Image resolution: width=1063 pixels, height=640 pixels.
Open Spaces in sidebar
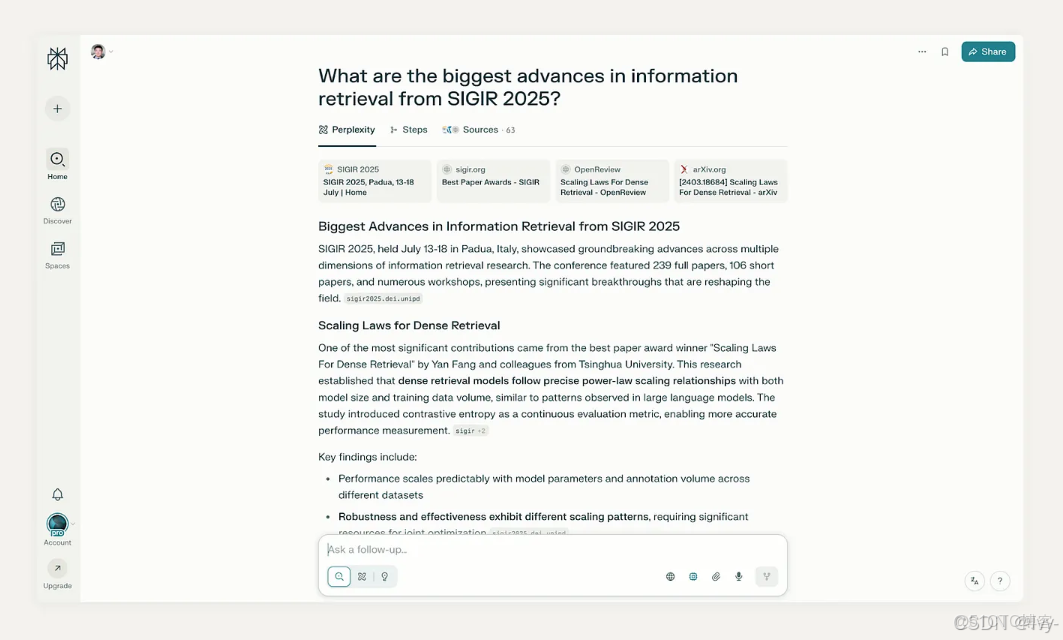(x=58, y=255)
